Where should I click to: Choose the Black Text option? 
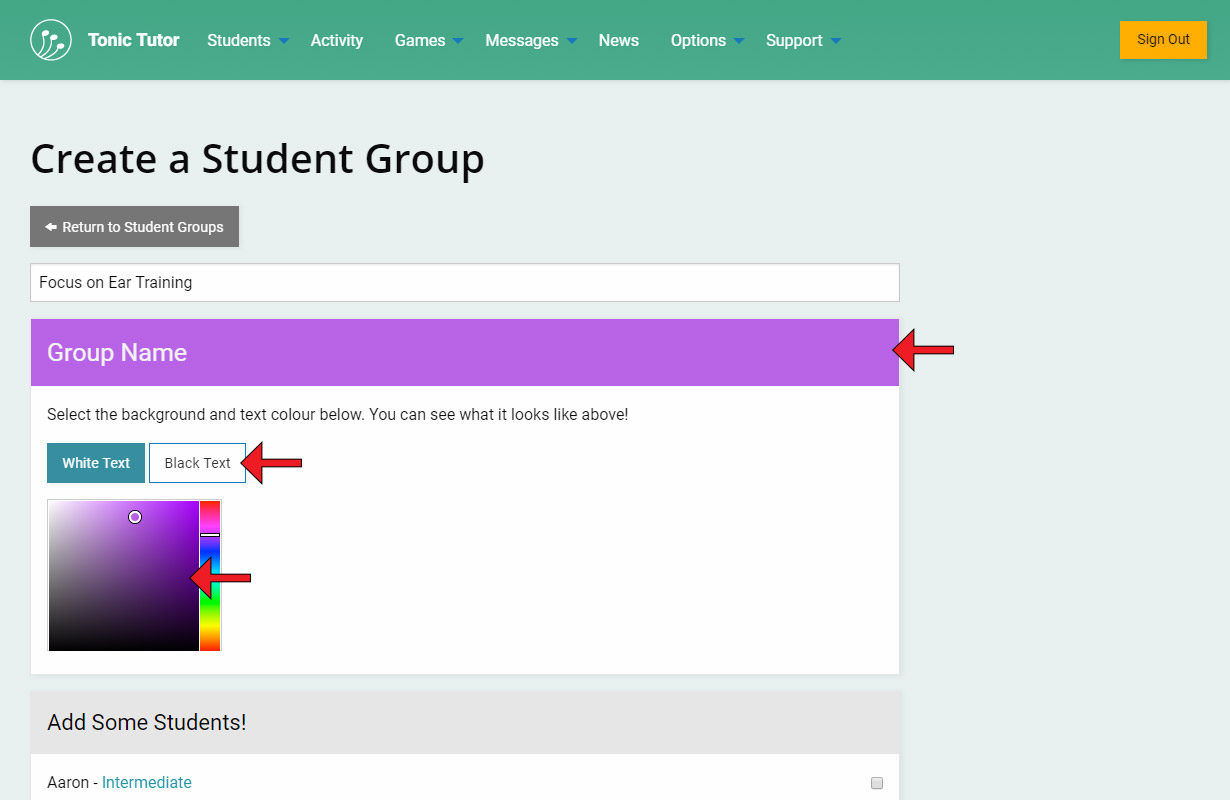(x=197, y=463)
